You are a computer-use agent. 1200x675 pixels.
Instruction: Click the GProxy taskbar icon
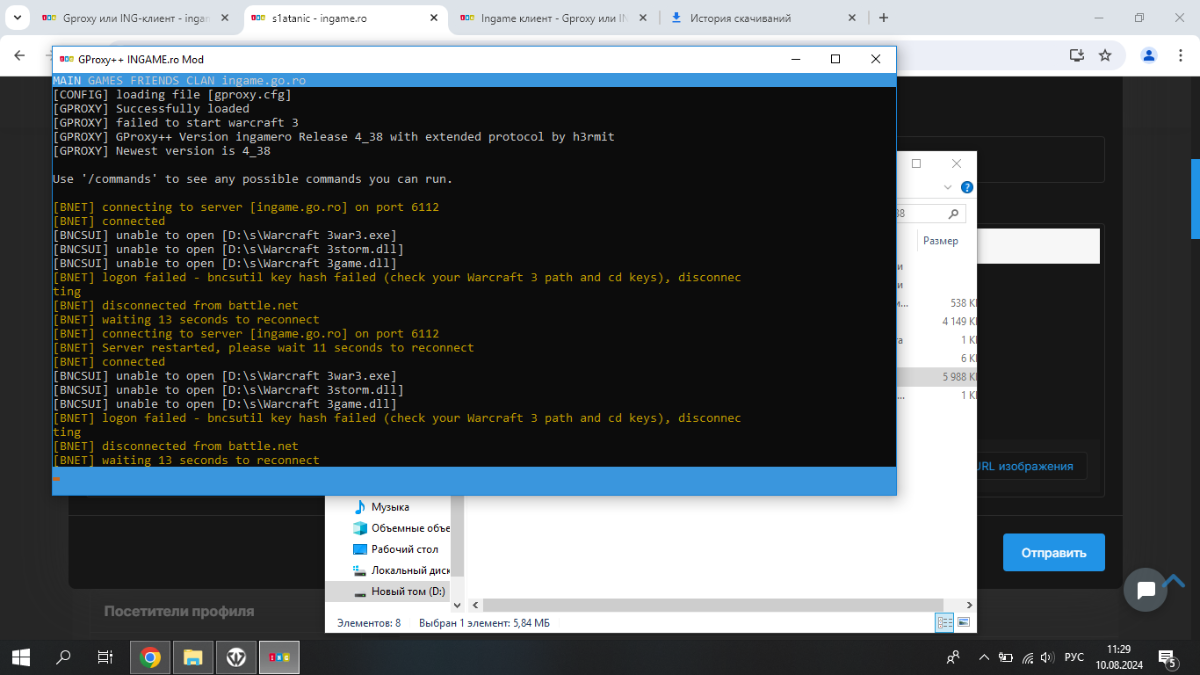[279, 657]
